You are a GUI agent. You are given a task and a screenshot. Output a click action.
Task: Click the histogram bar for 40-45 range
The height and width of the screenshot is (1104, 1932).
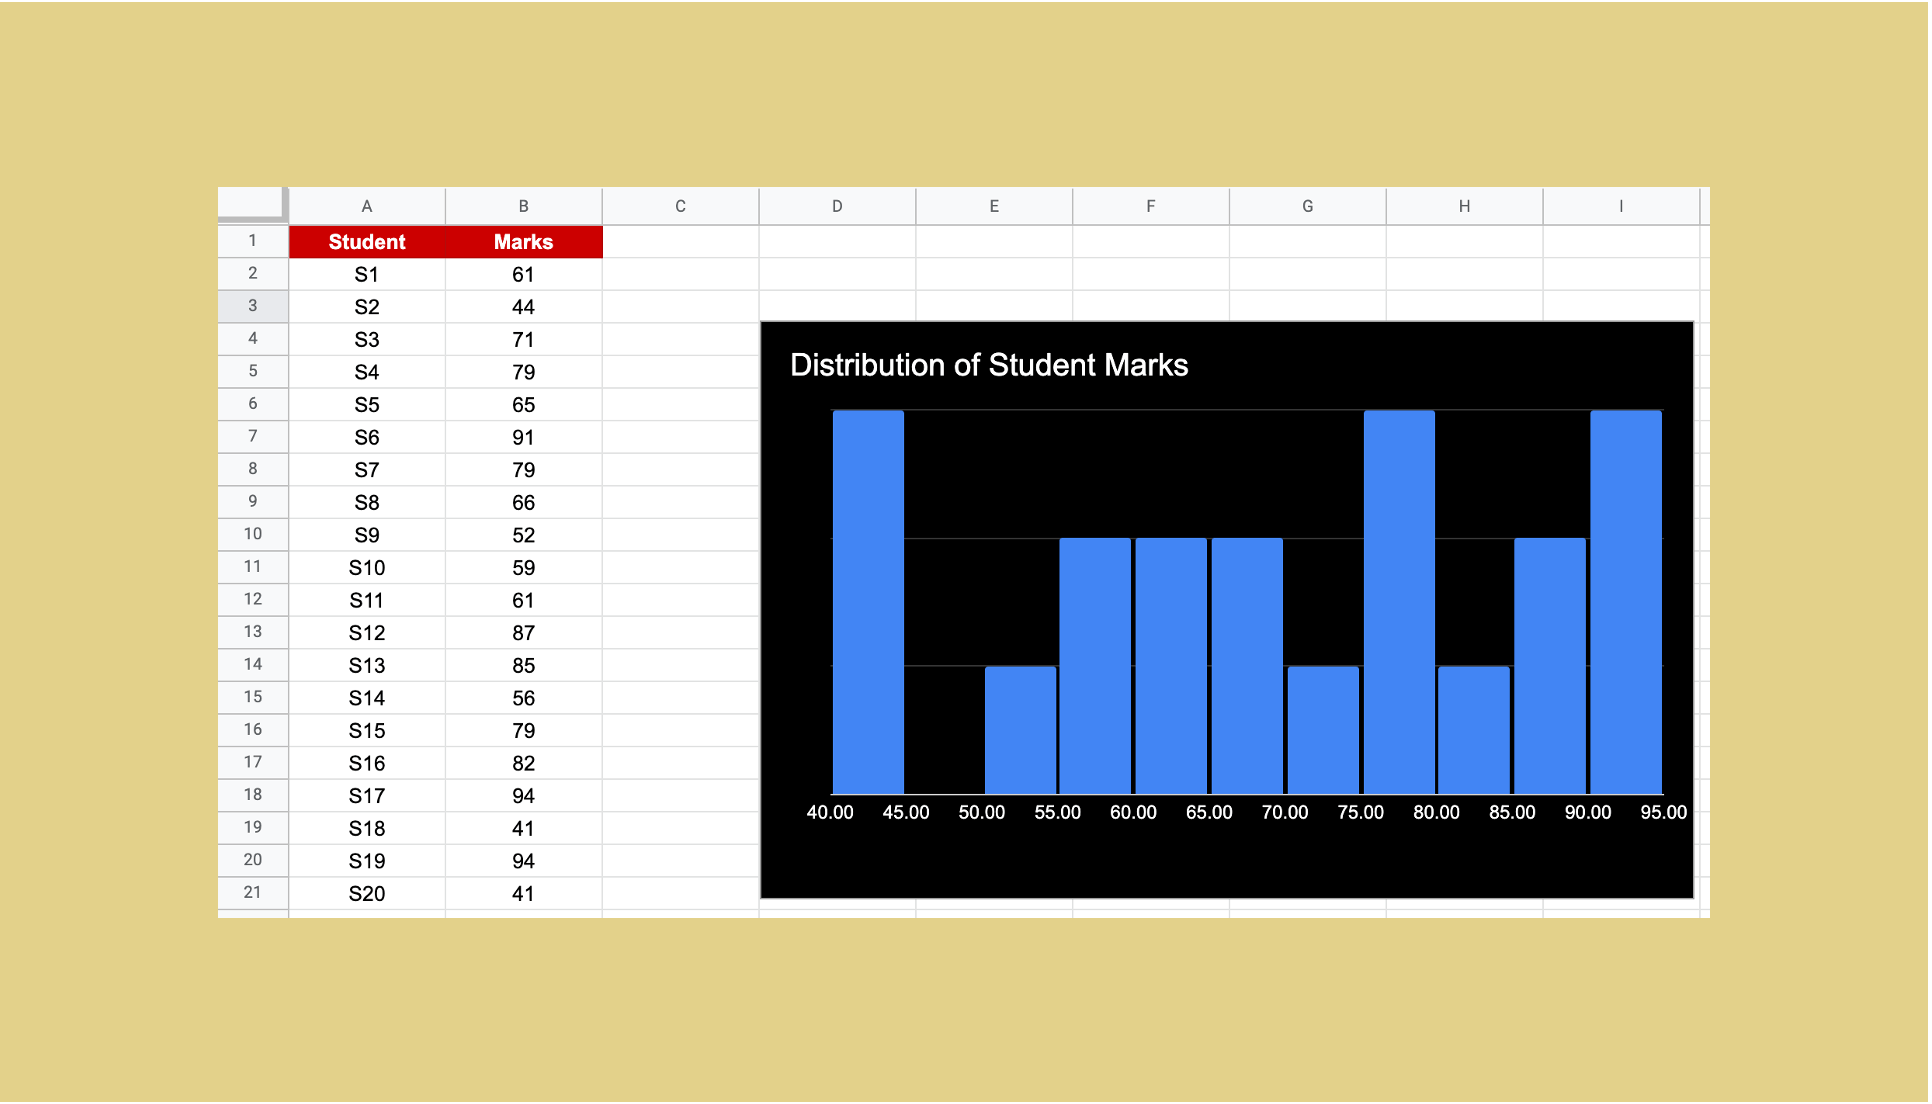868,600
